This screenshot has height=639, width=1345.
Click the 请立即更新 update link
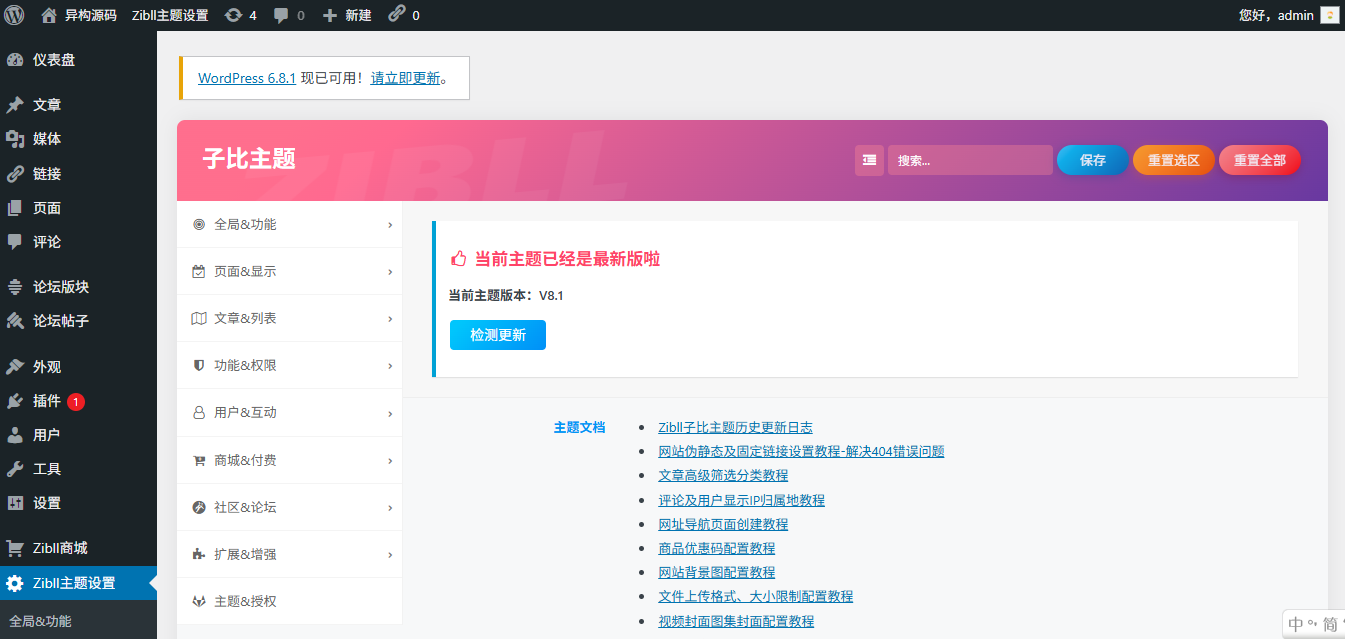pyautogui.click(x=404, y=77)
